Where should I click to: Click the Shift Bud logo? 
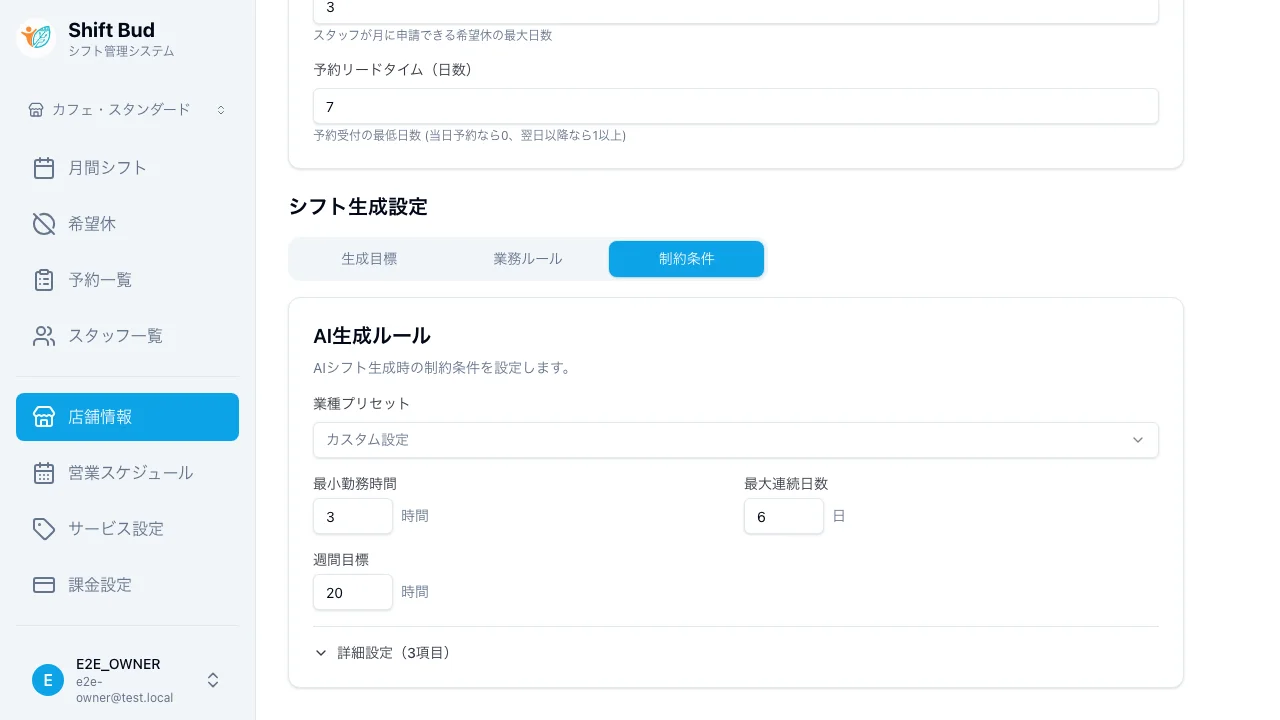(36, 36)
